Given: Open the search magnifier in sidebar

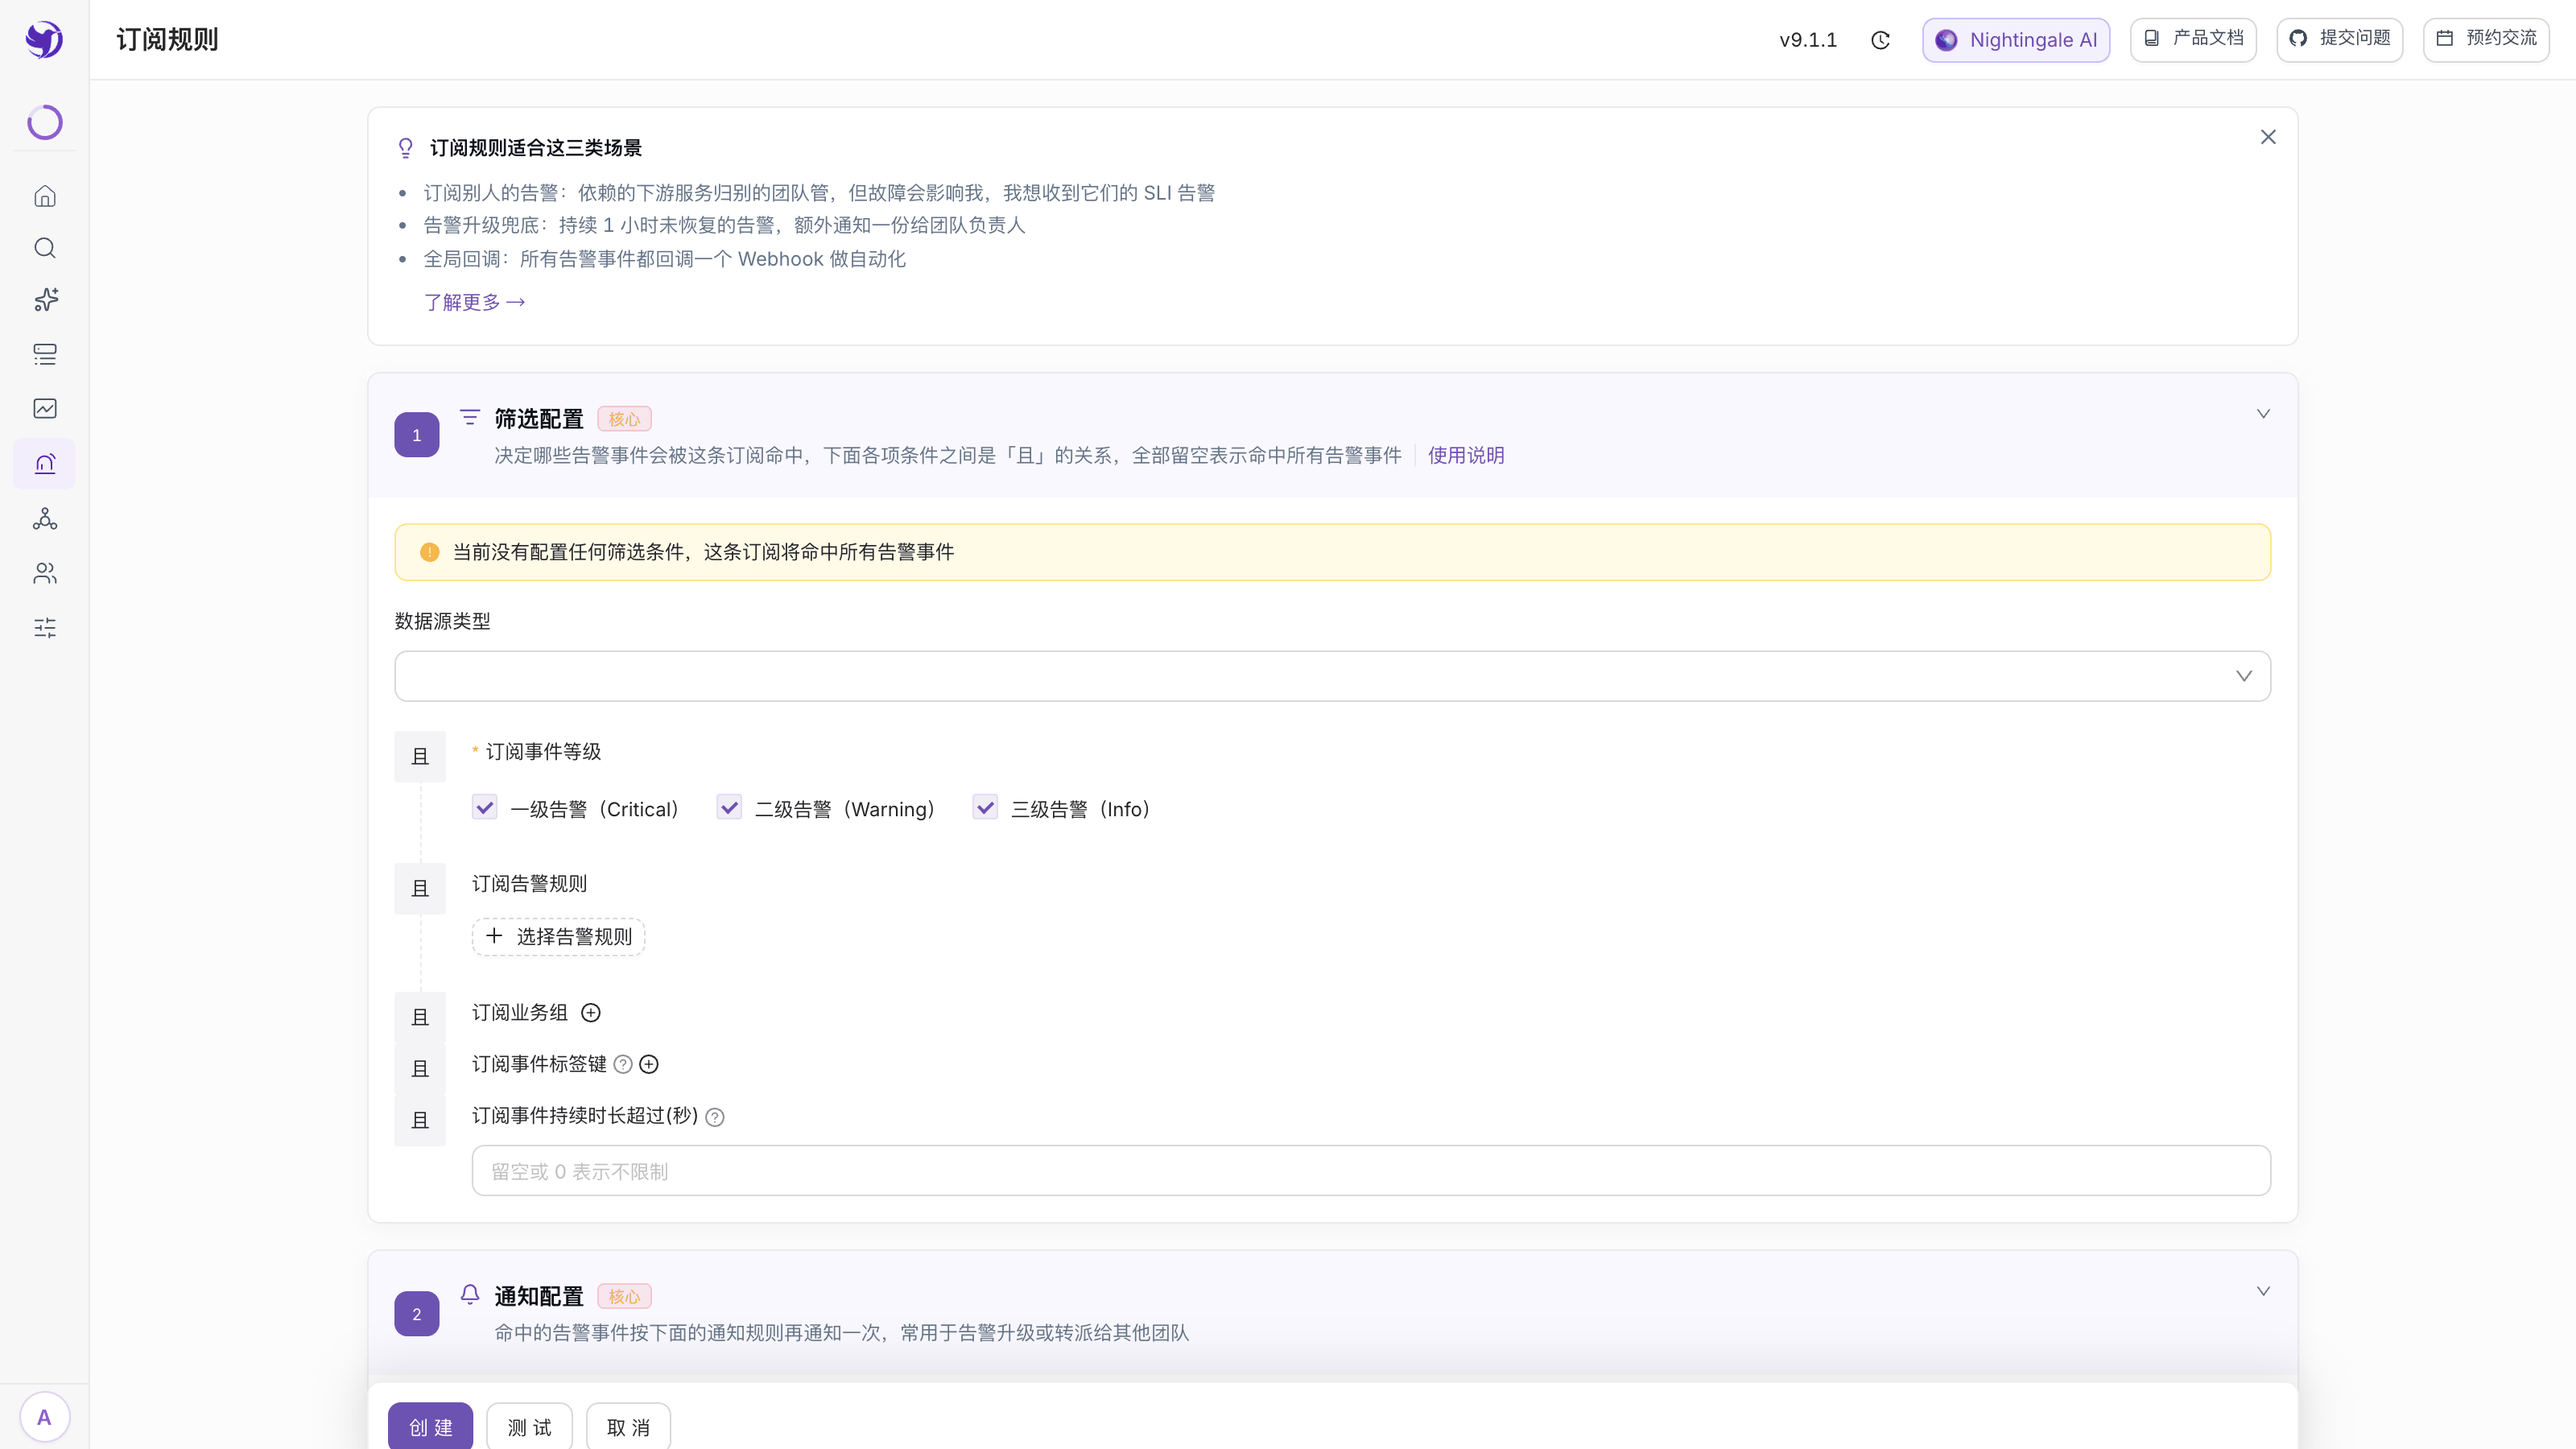Looking at the screenshot, I should [45, 248].
